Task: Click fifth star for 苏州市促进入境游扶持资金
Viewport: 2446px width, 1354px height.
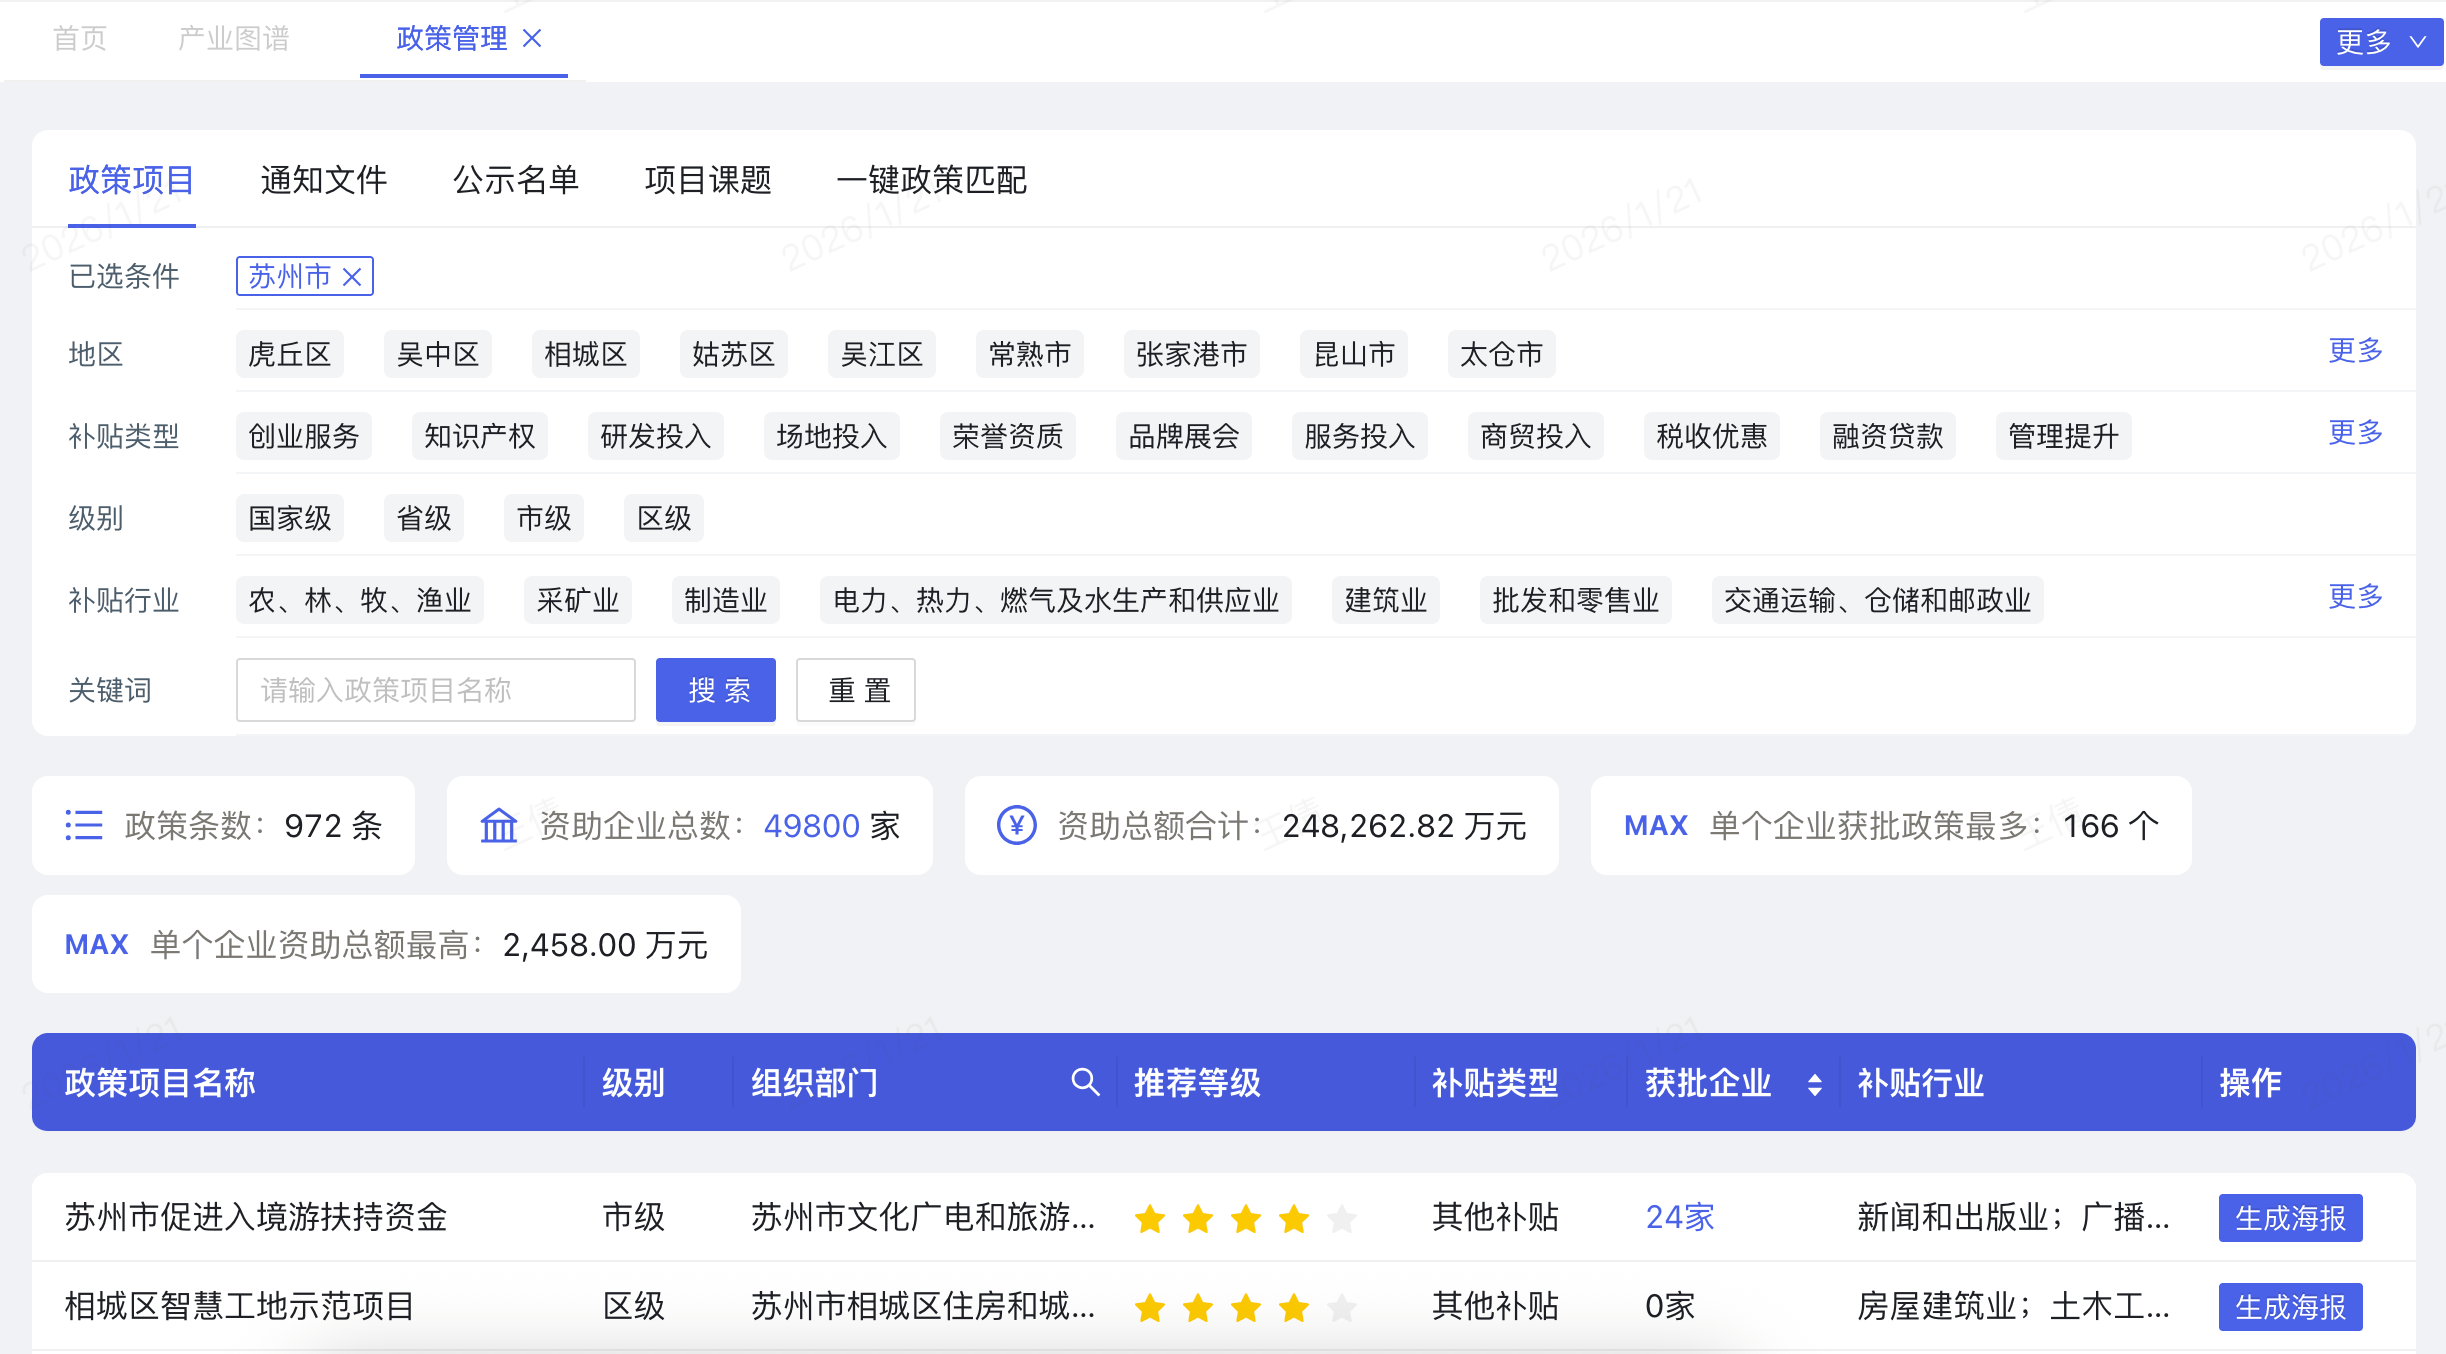Action: pyautogui.click(x=1342, y=1218)
